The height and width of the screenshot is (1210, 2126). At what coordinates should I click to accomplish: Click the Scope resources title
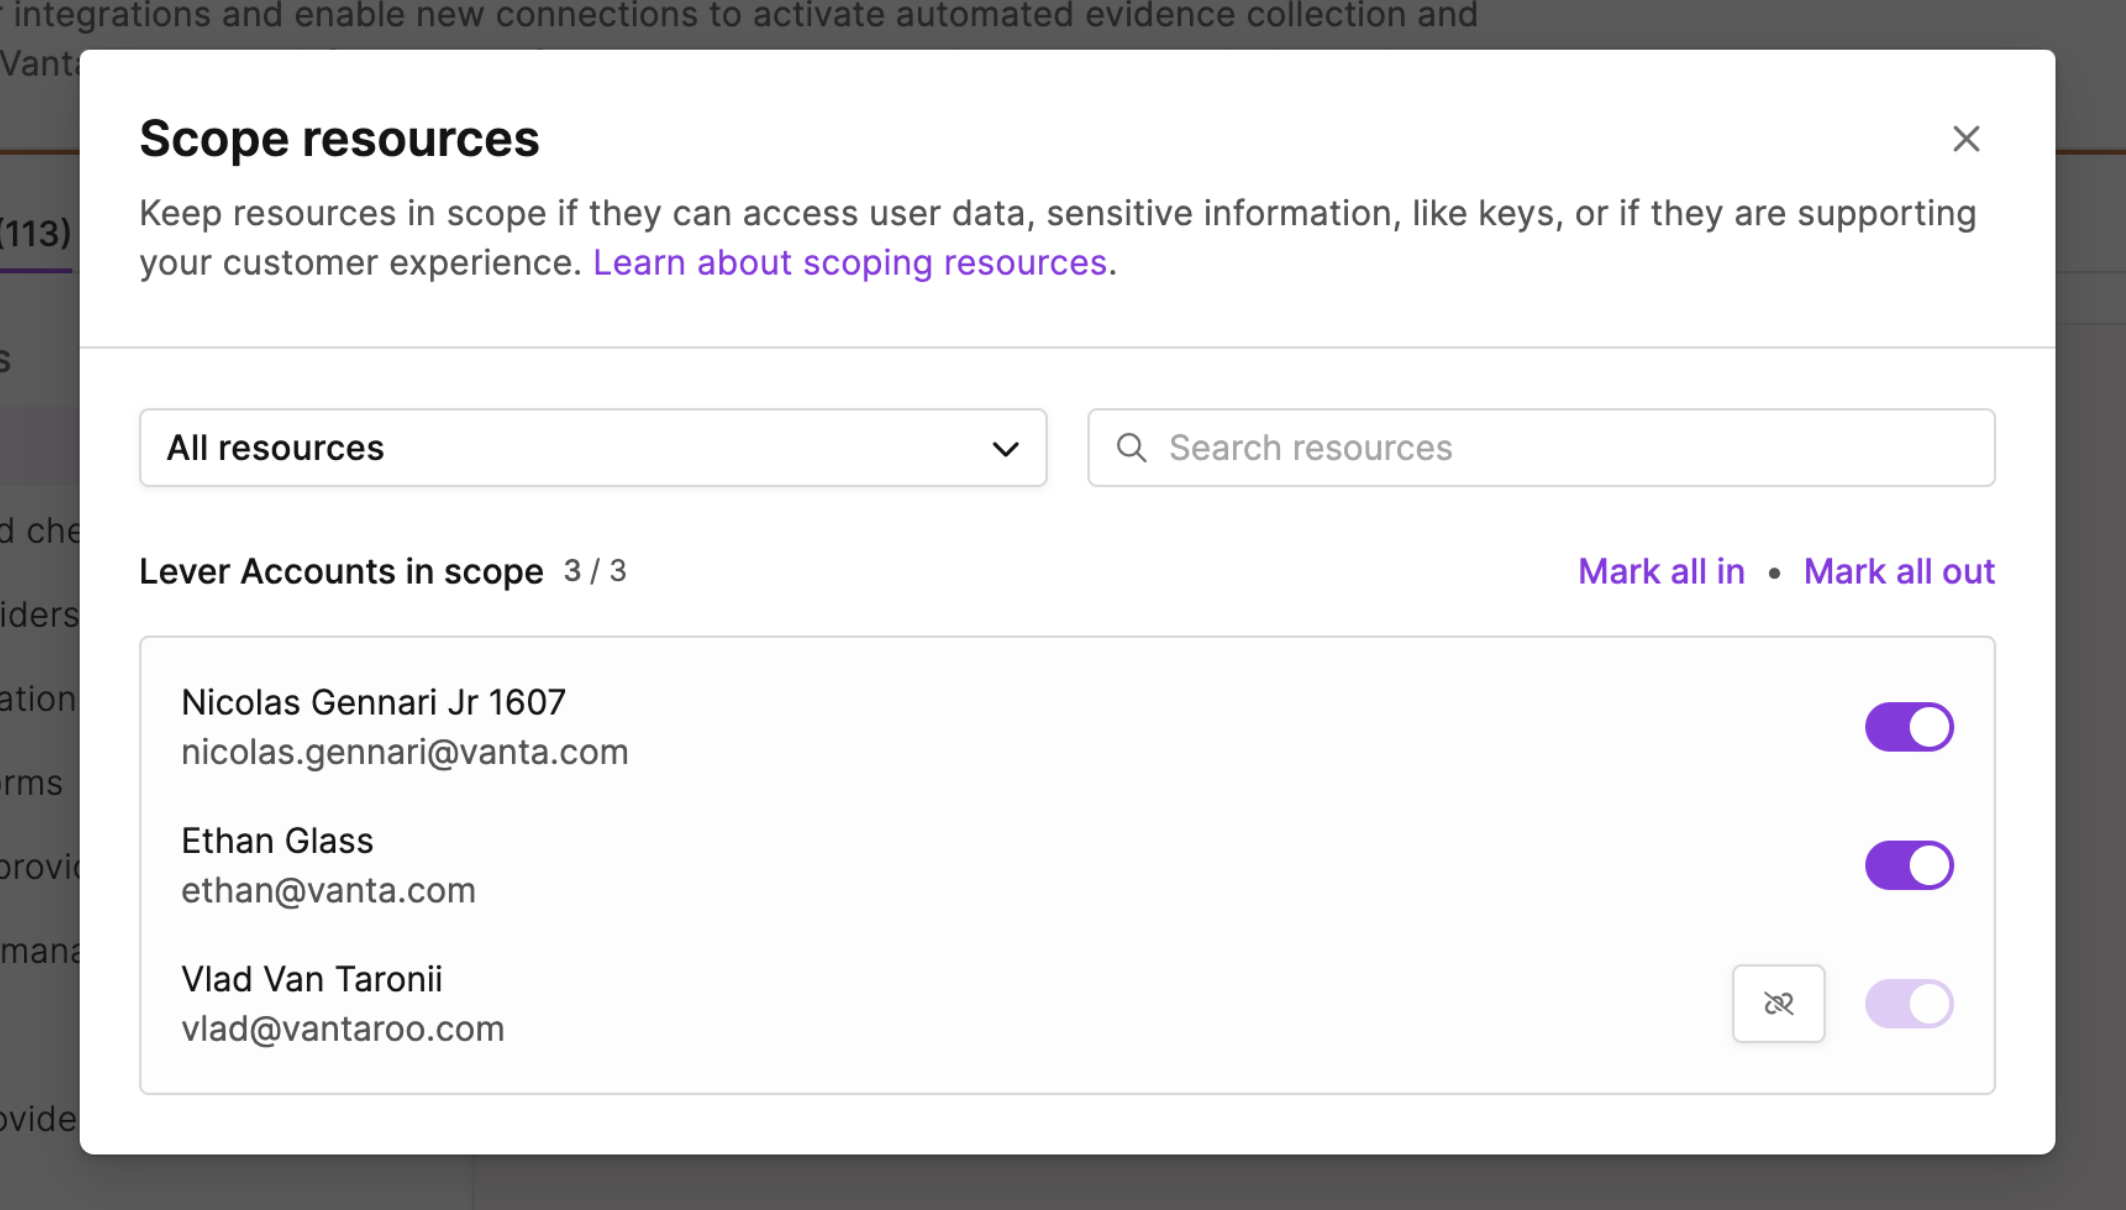point(339,138)
